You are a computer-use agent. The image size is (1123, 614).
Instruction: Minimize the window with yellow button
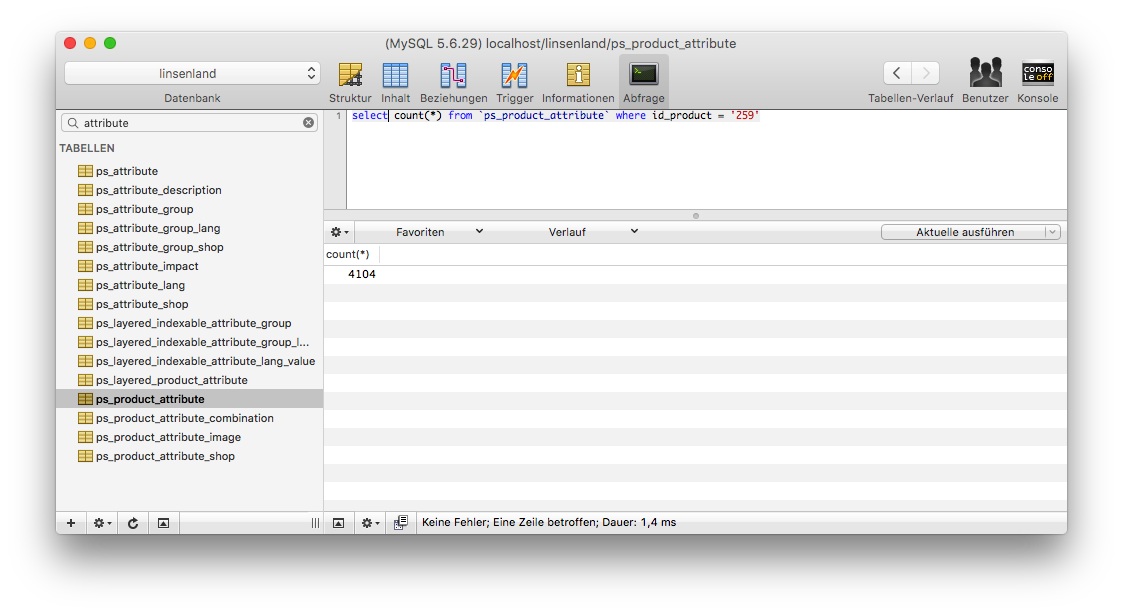(x=90, y=43)
